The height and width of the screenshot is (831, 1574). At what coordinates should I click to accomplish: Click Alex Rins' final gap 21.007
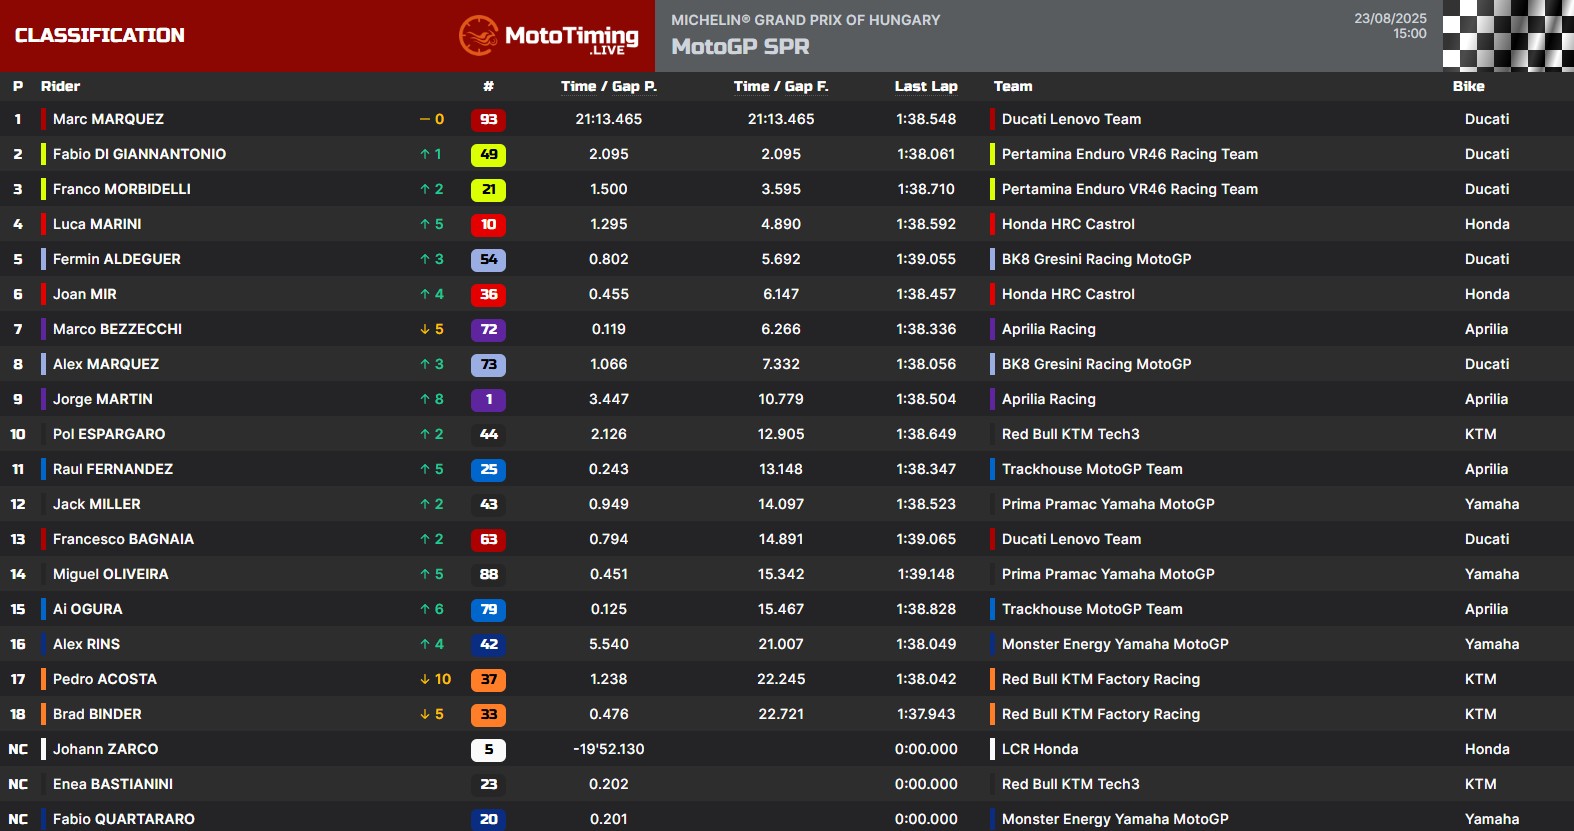tap(781, 644)
